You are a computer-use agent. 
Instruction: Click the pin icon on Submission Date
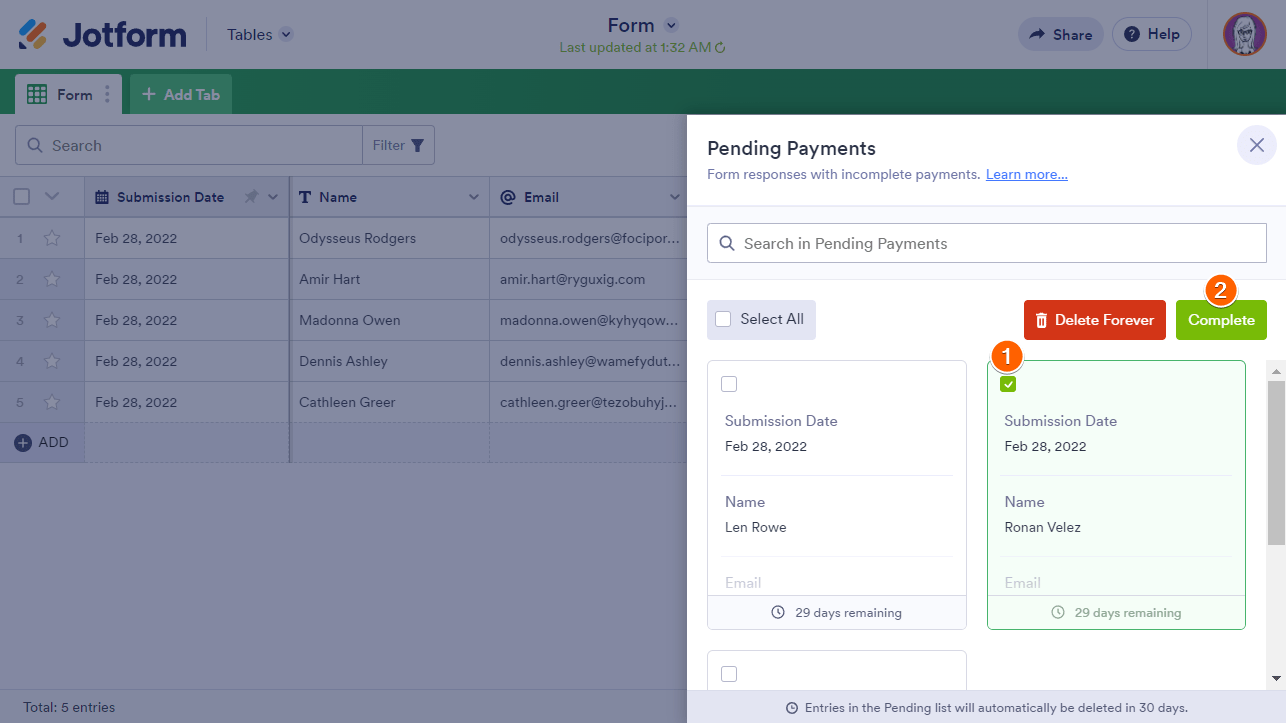pyautogui.click(x=251, y=197)
